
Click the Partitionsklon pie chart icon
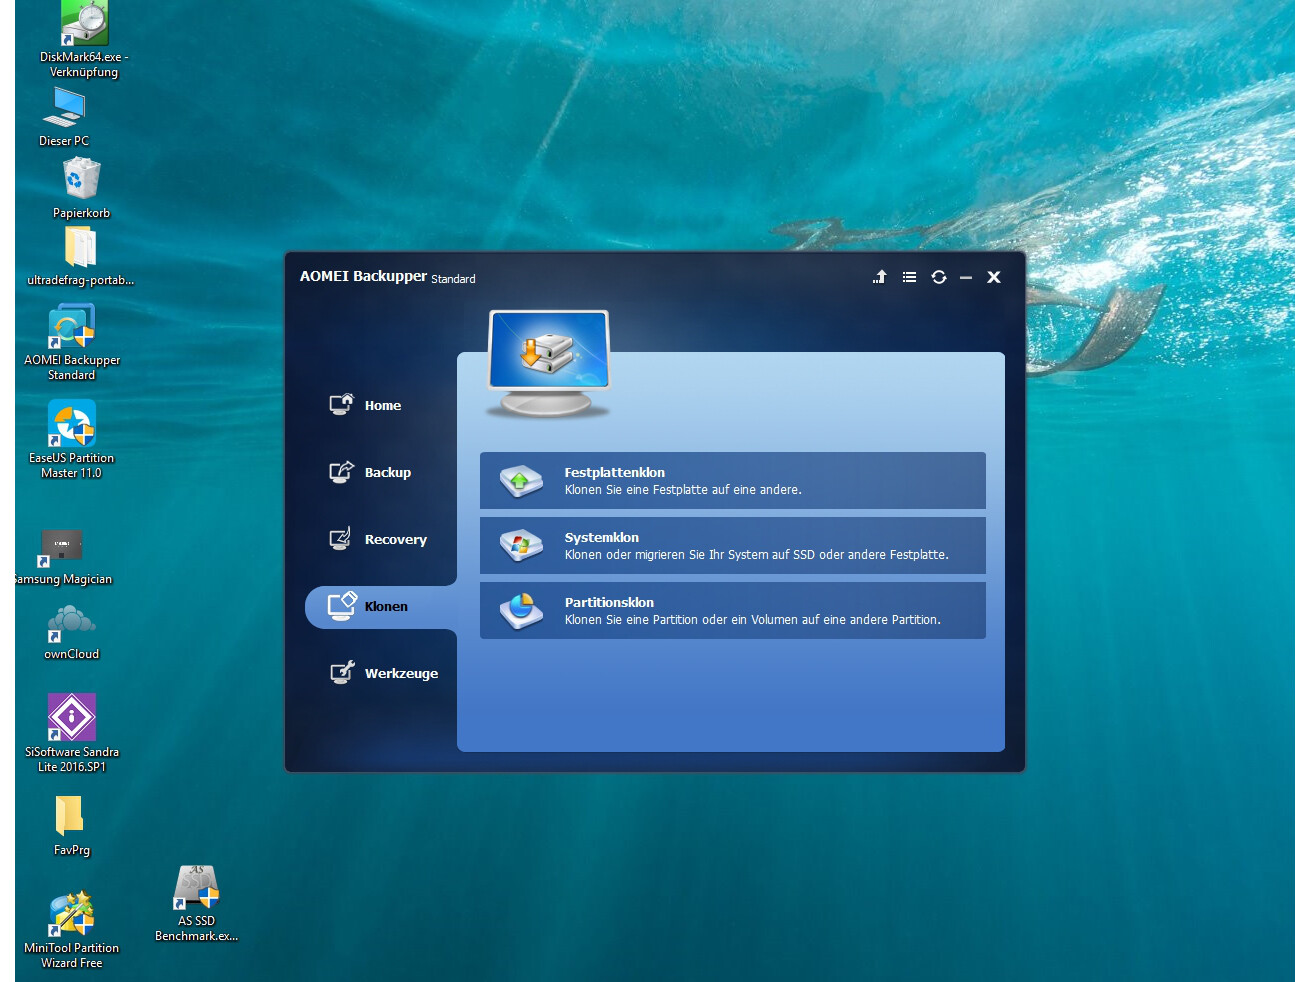521,611
